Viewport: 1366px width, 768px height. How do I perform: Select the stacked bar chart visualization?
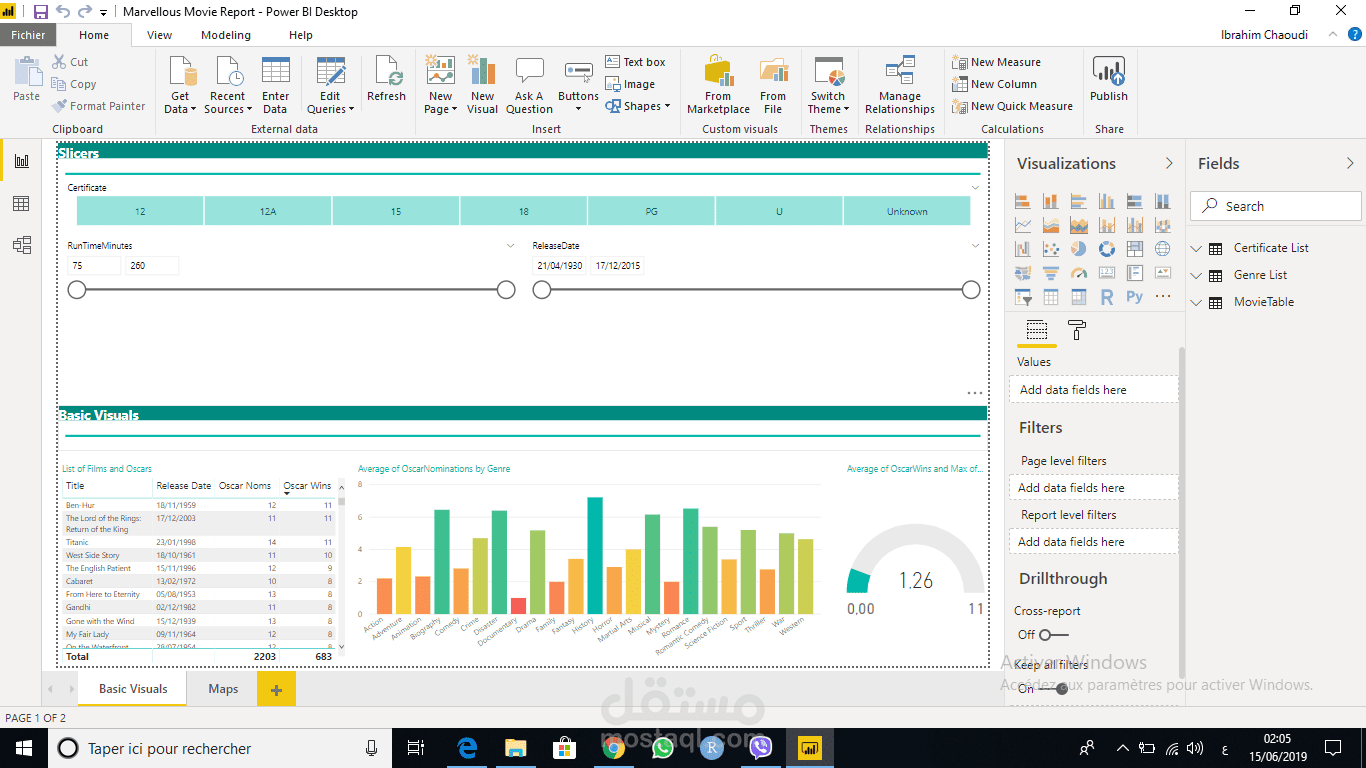pyautogui.click(x=1023, y=201)
